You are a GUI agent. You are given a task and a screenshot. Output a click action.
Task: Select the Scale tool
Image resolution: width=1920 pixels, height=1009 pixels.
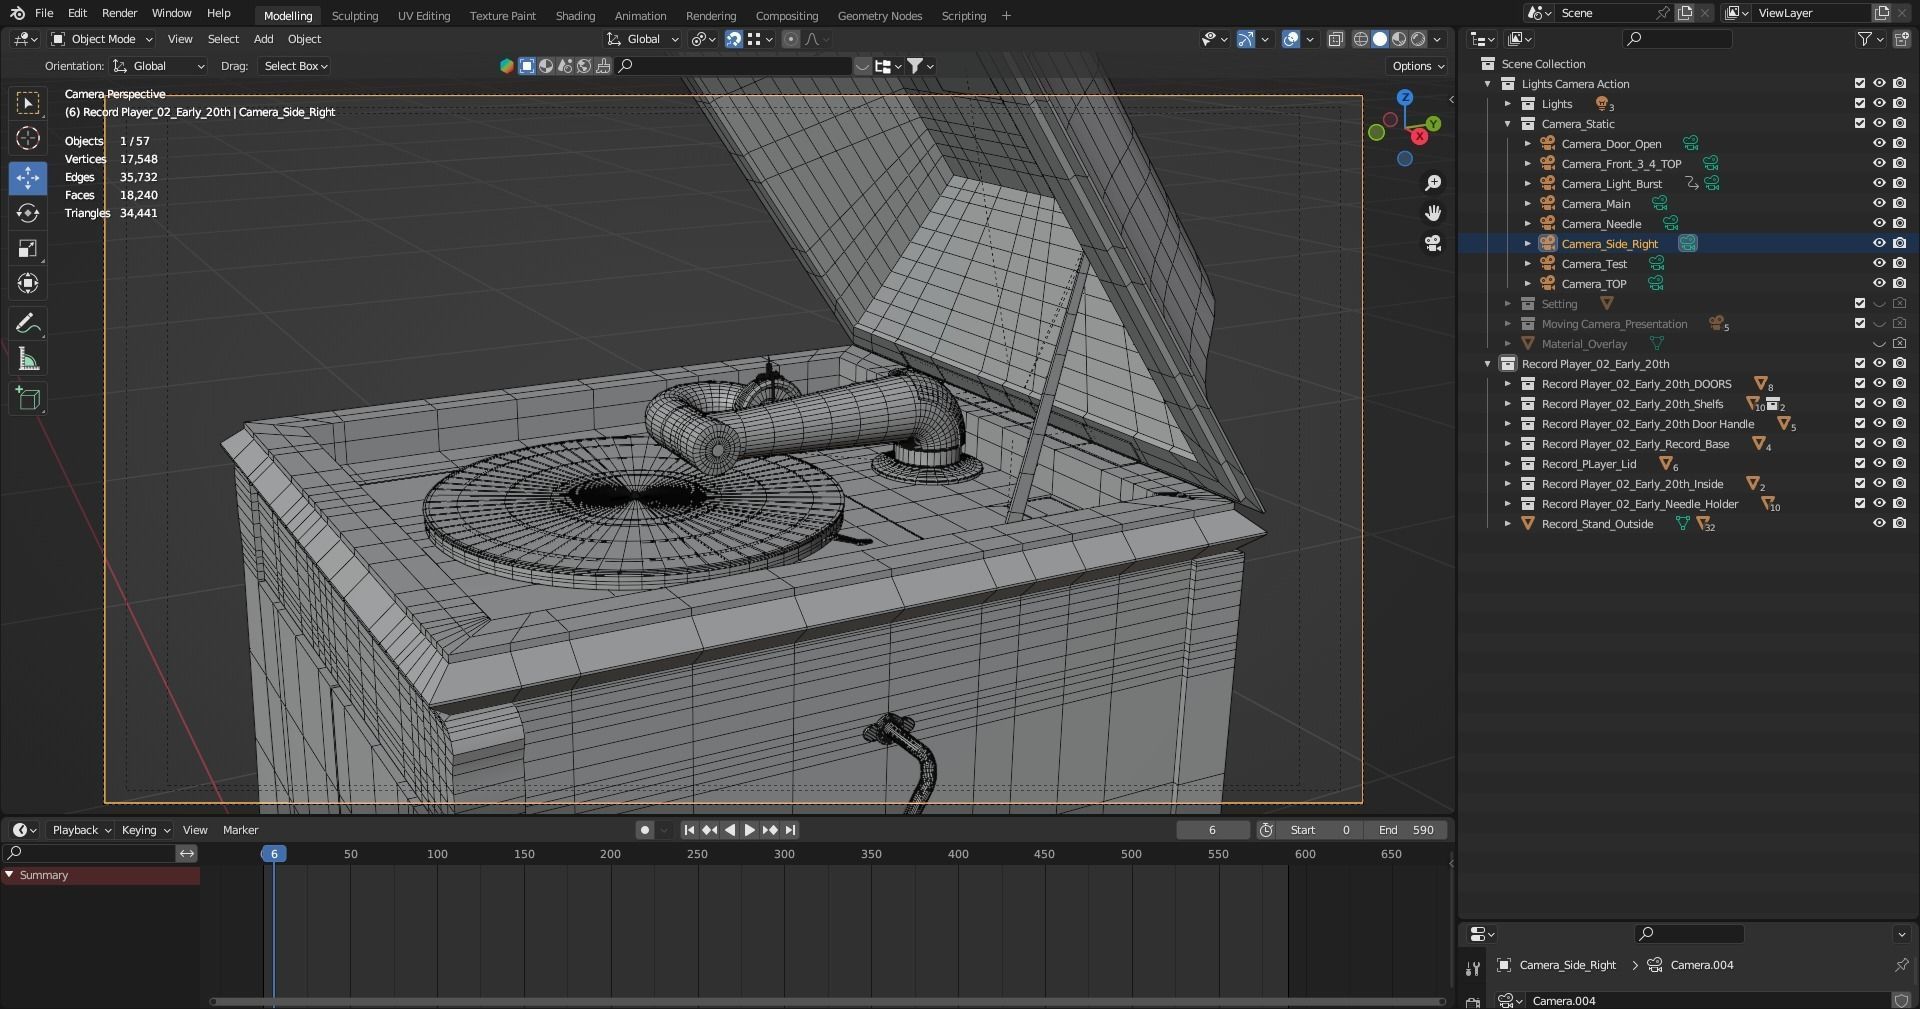28,249
